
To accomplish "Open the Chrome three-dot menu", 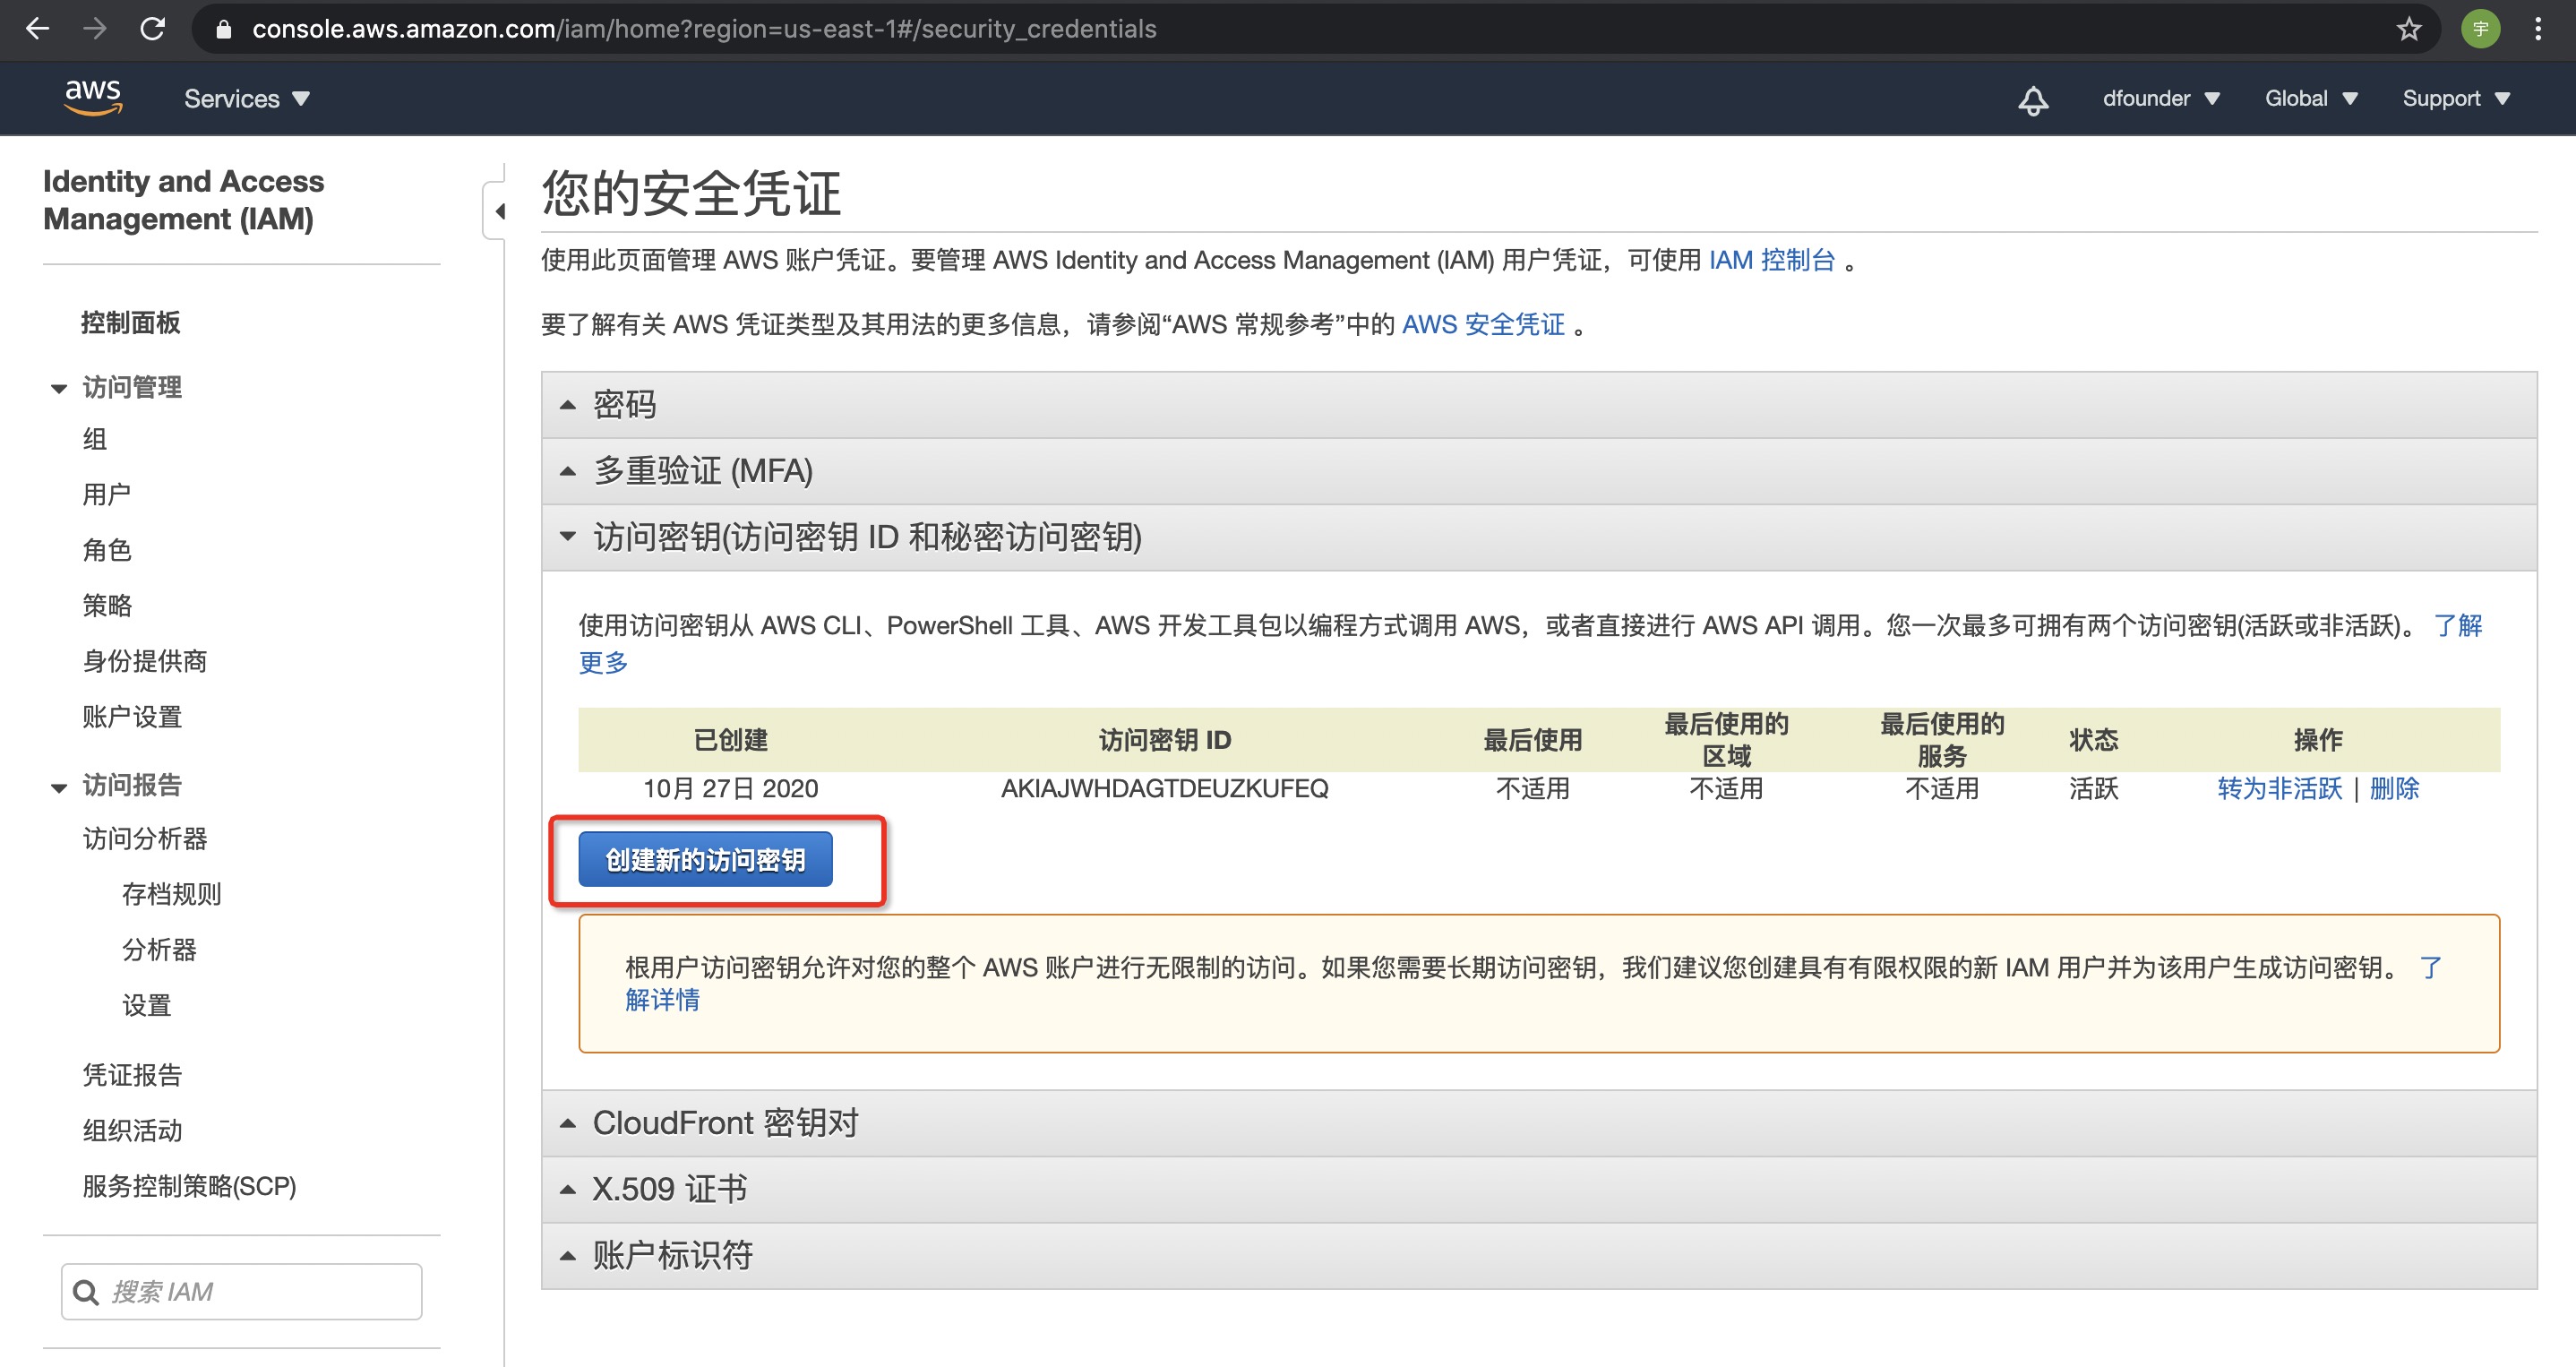I will [x=2538, y=29].
